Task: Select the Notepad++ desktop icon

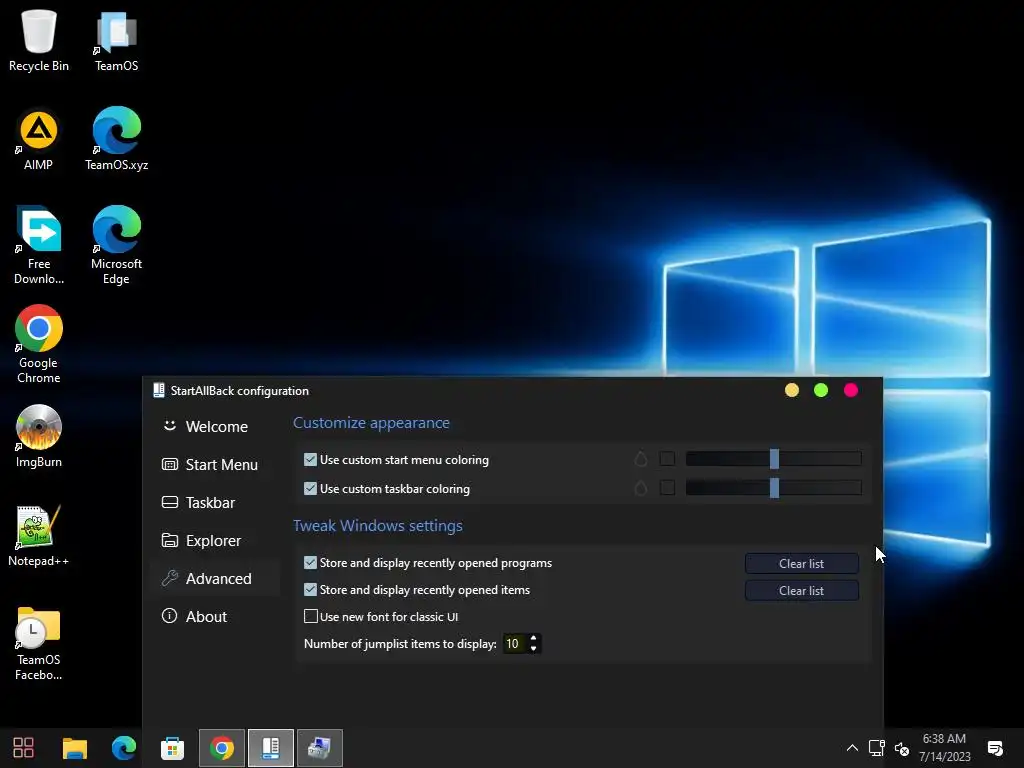Action: [x=39, y=536]
